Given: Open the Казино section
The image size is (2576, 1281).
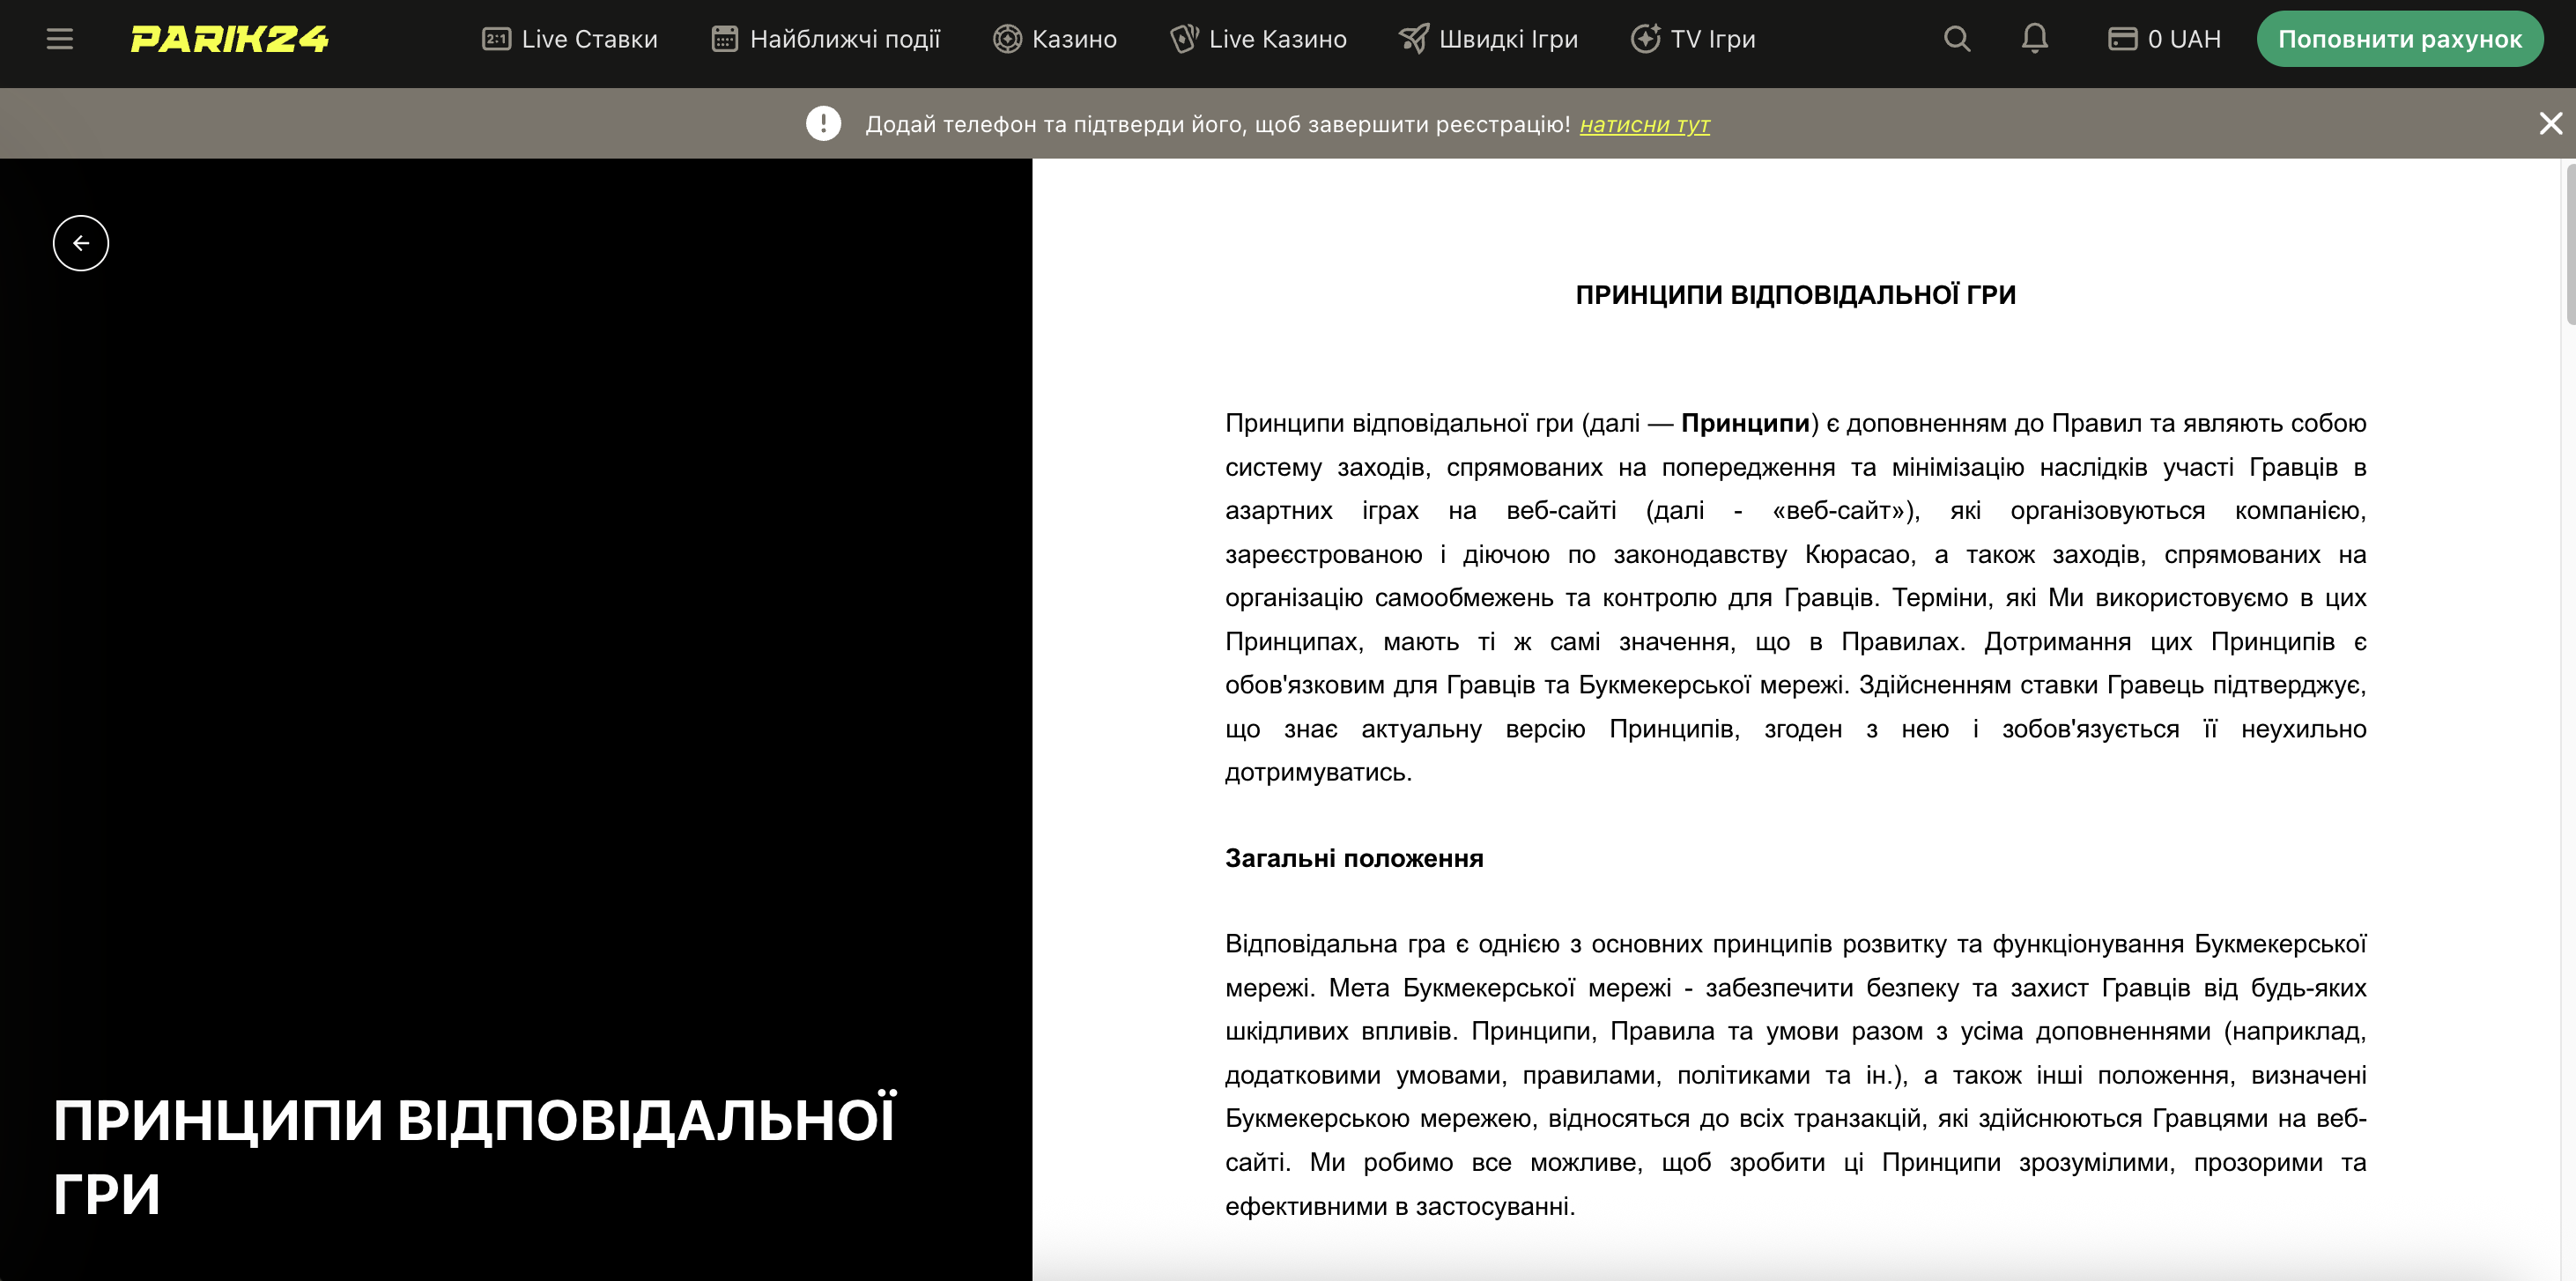Looking at the screenshot, I should tap(1073, 39).
